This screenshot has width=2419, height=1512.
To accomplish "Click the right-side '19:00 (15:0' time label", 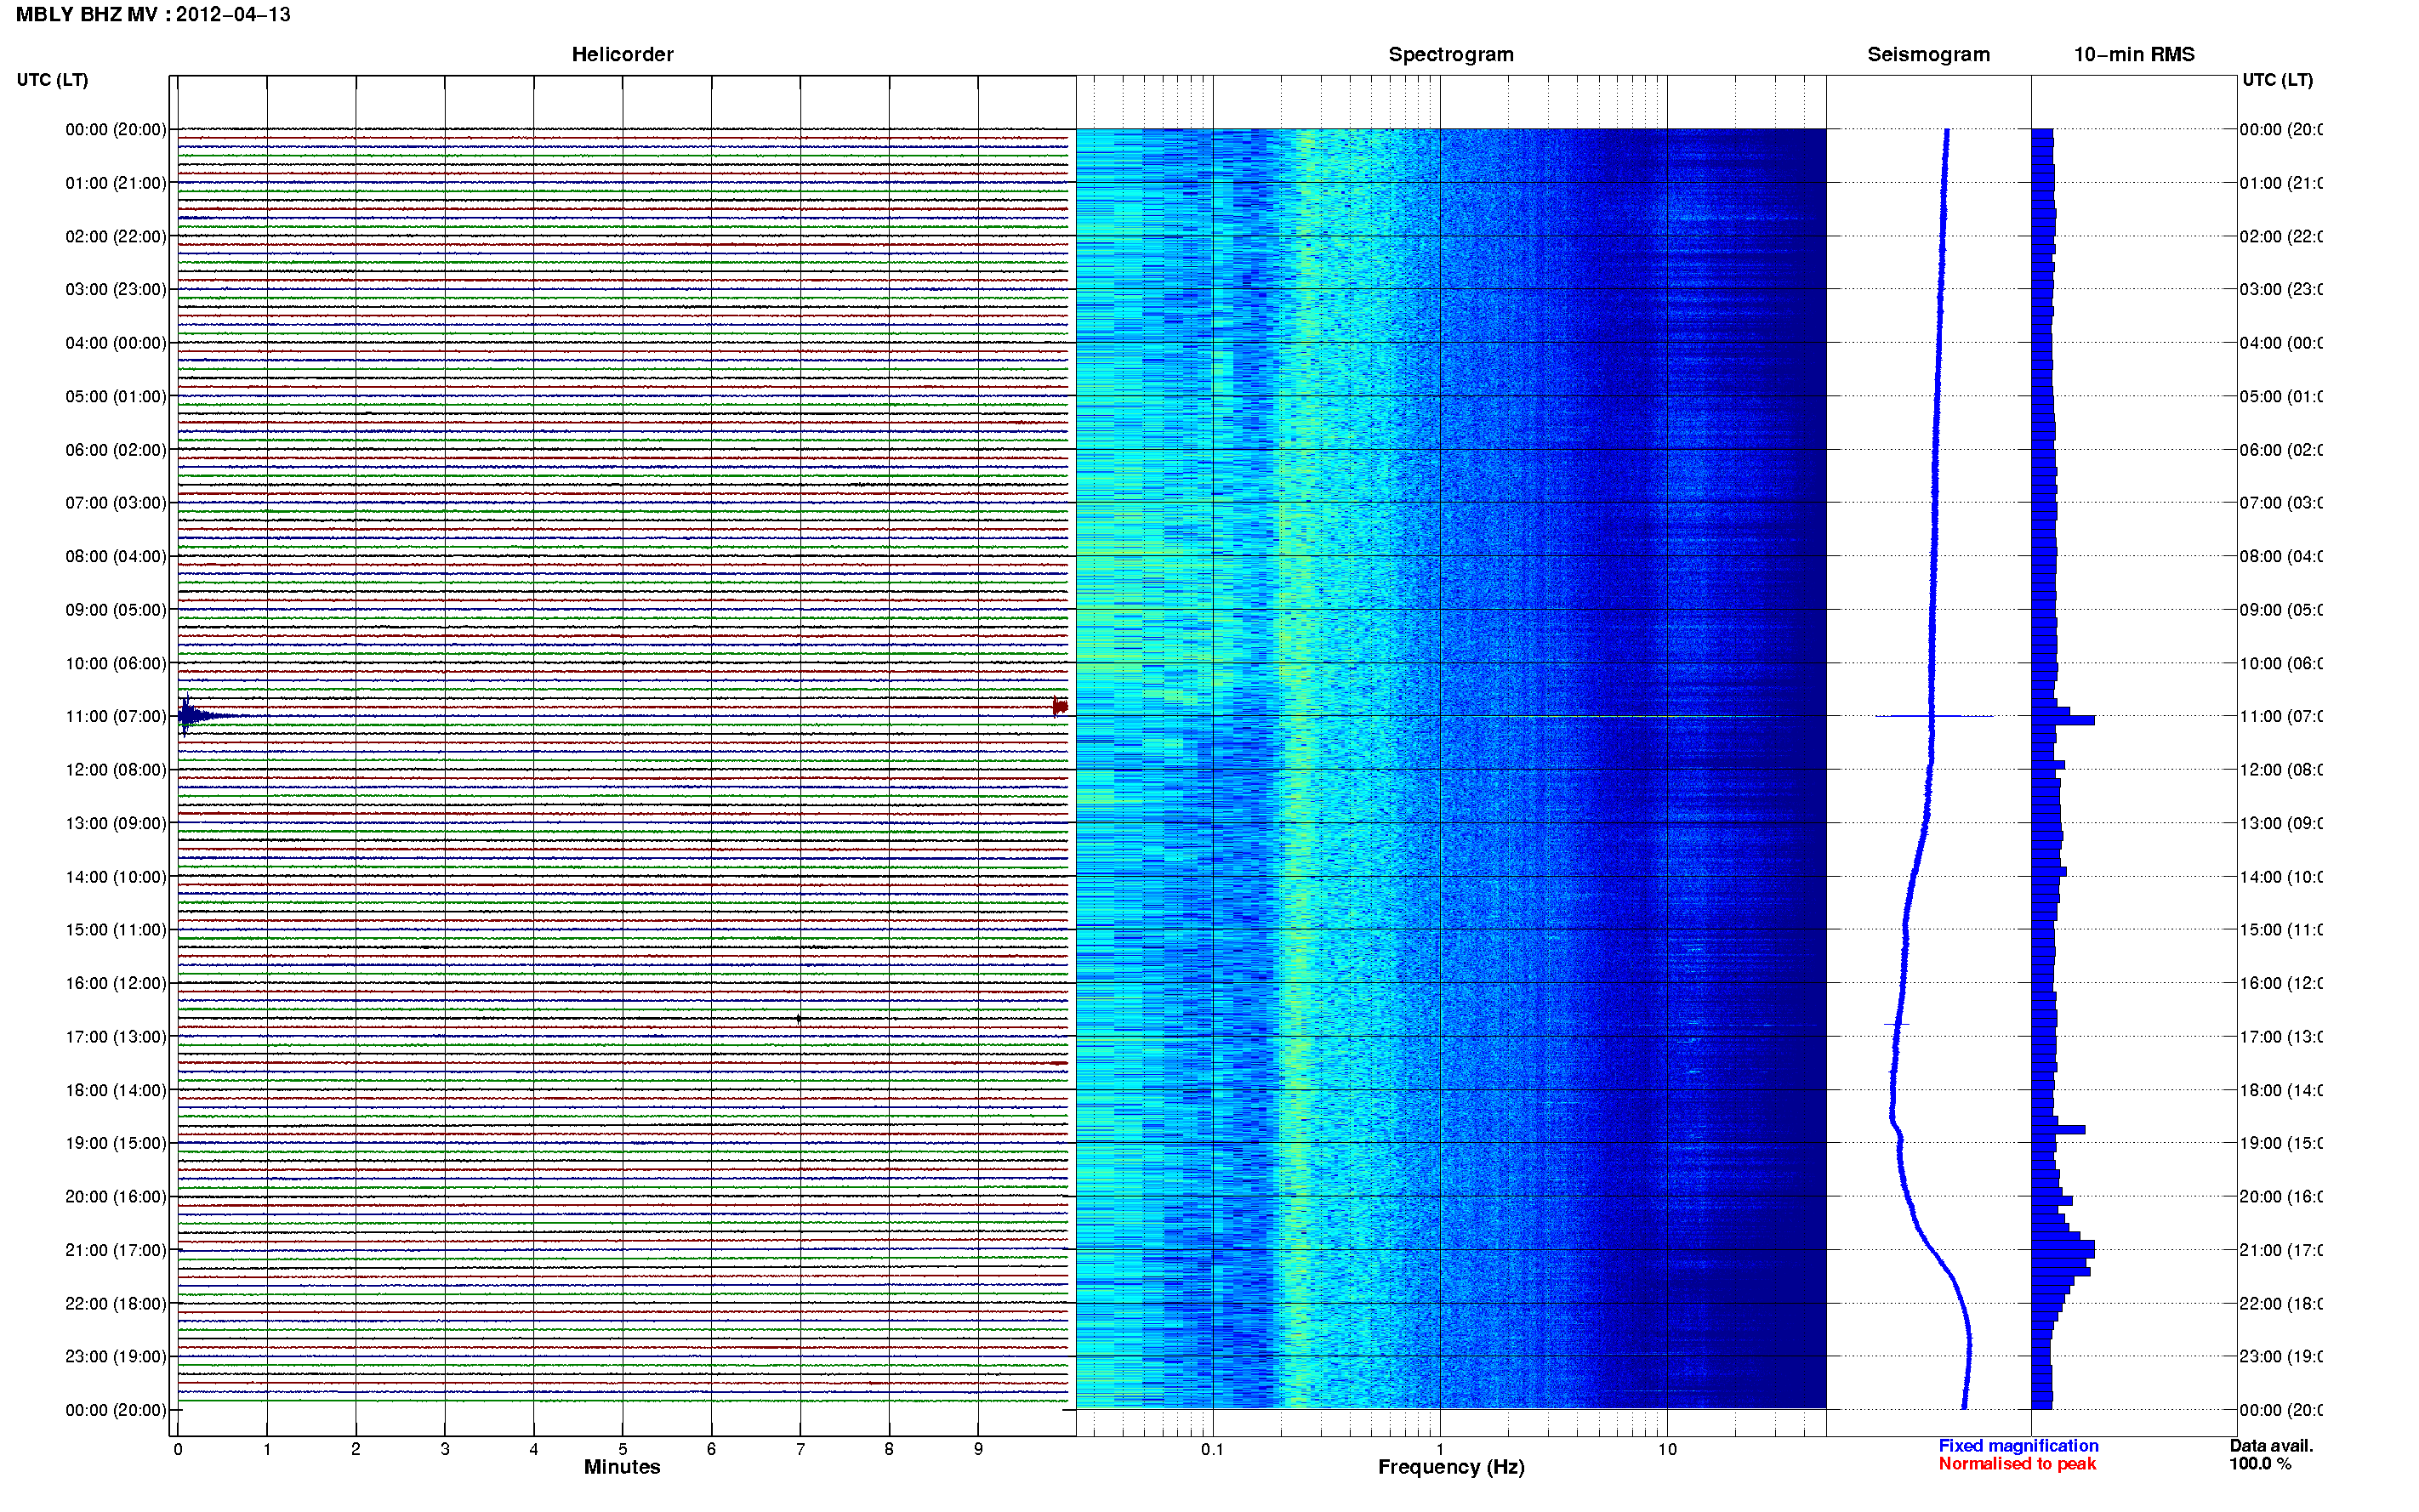I will pos(2281,1143).
